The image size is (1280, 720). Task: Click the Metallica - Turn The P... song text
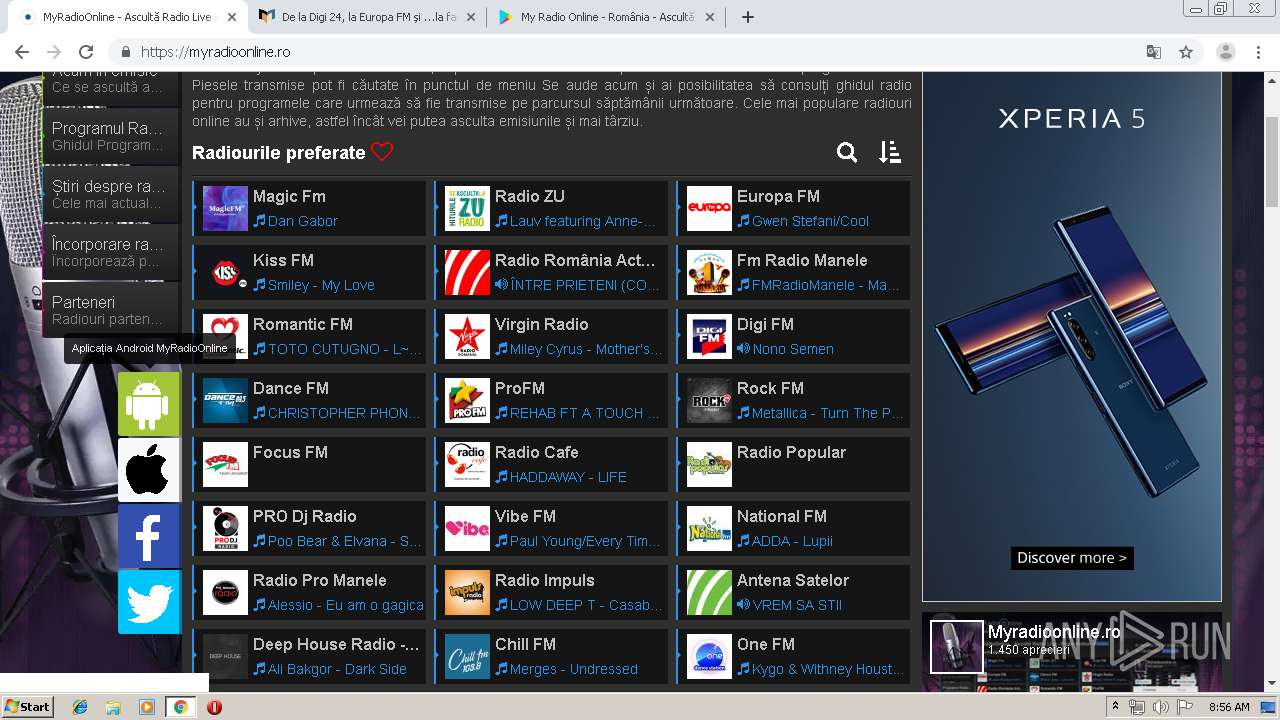(x=828, y=413)
